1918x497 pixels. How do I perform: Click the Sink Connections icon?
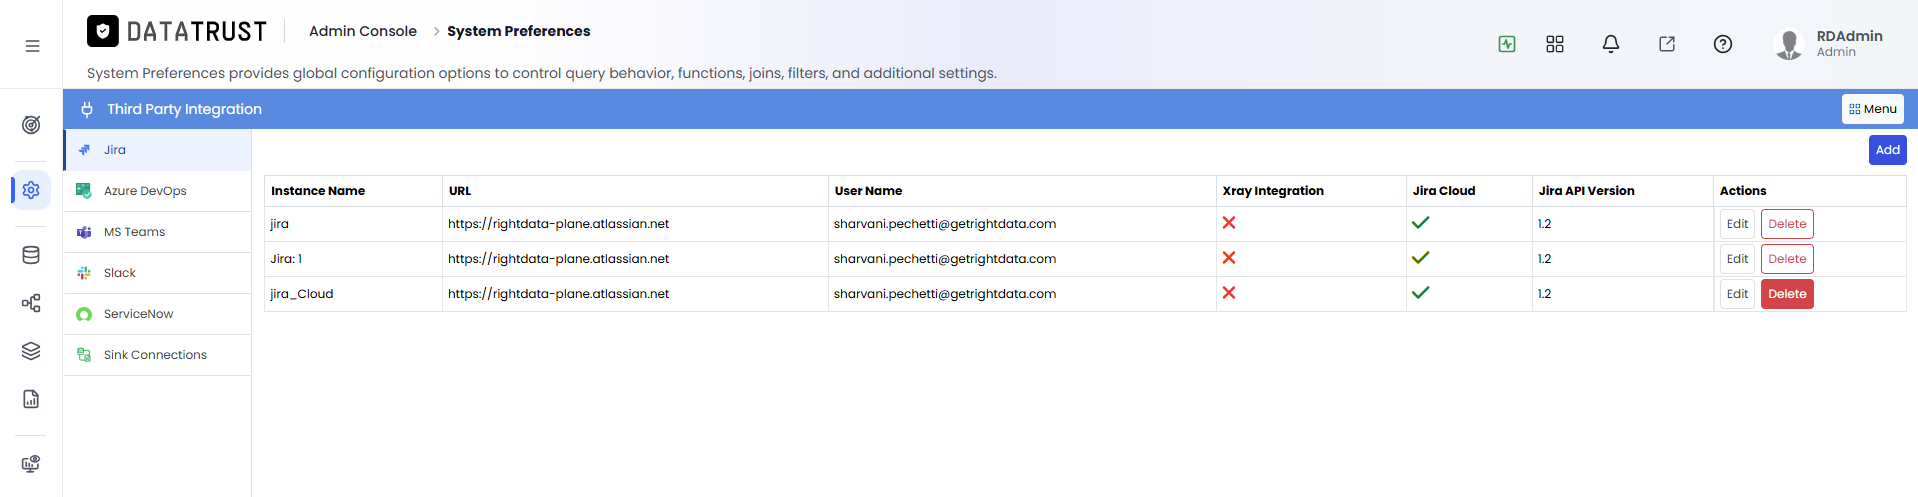click(x=84, y=355)
